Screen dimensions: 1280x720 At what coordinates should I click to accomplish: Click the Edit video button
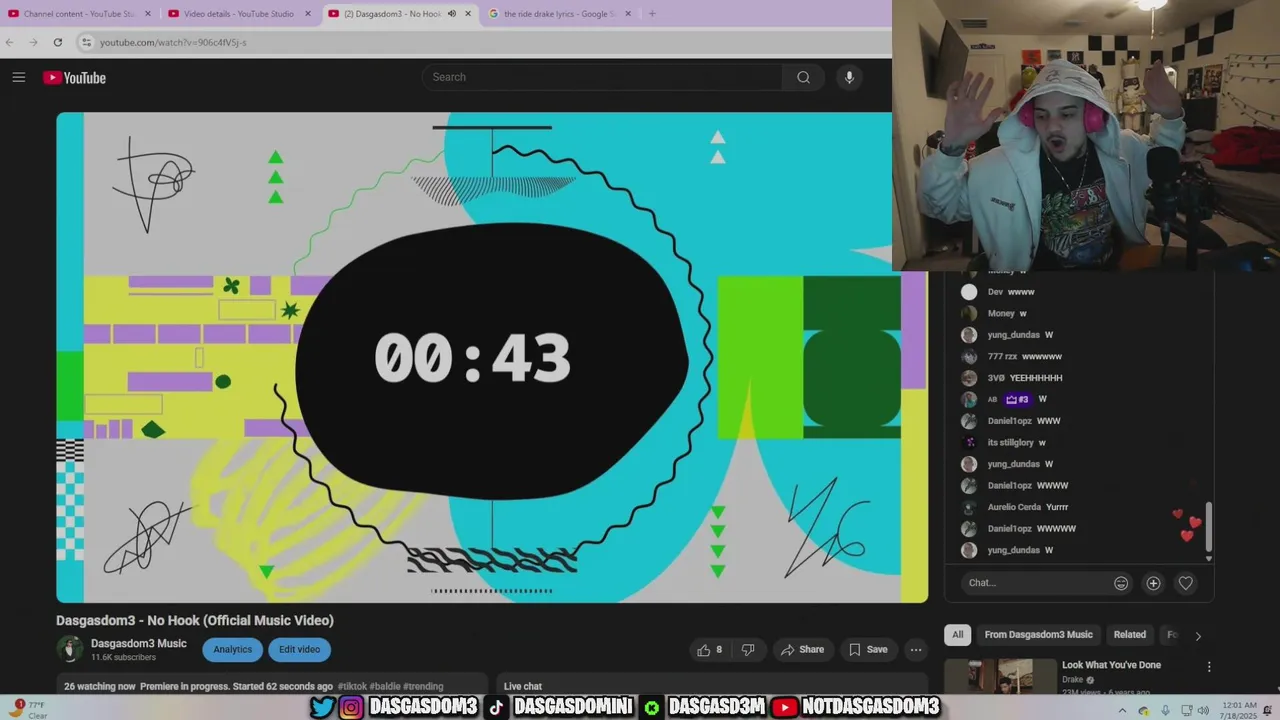(x=299, y=650)
